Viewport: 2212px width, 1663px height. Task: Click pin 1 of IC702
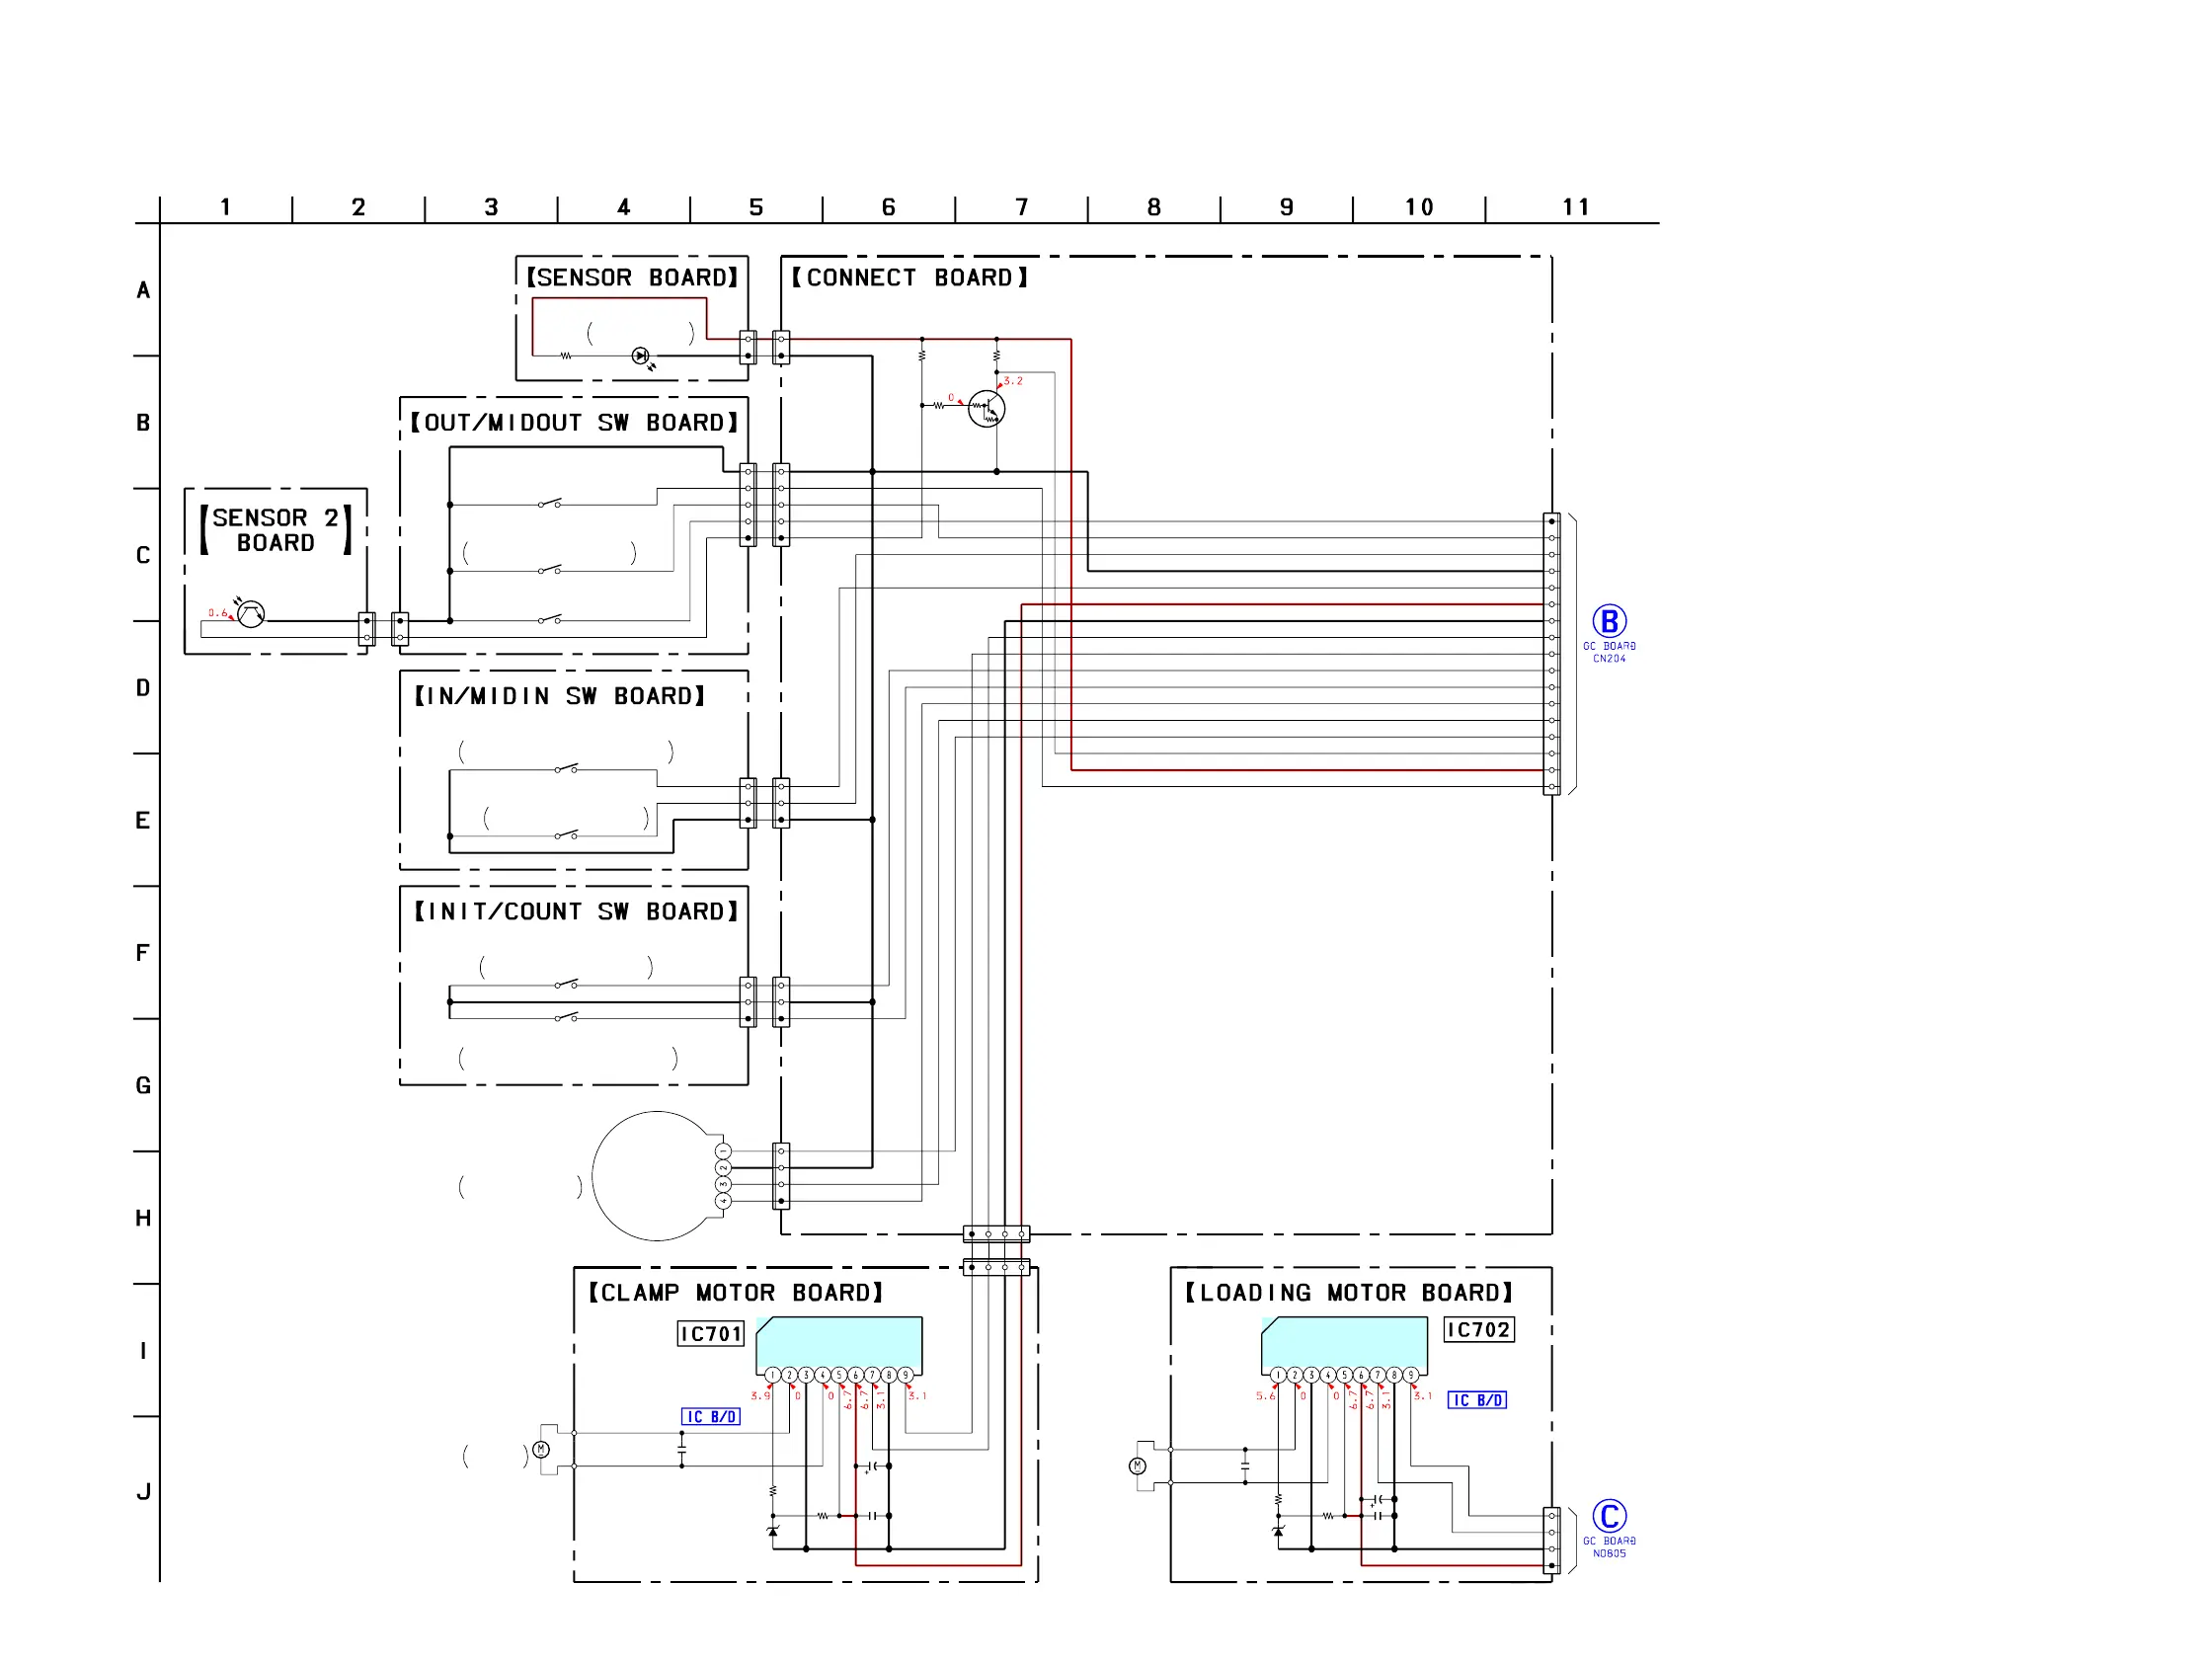1278,1376
